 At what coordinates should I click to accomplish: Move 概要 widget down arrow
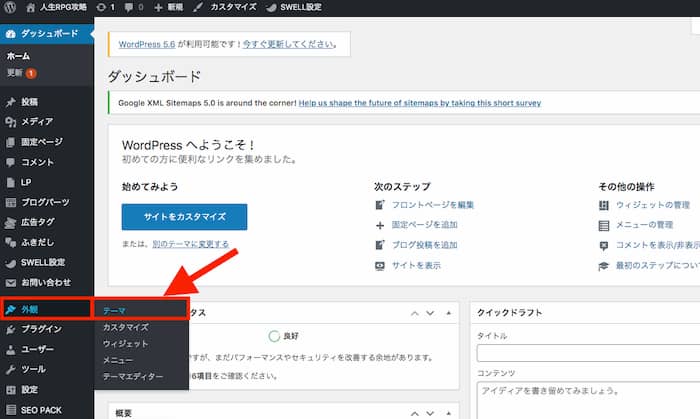click(430, 413)
